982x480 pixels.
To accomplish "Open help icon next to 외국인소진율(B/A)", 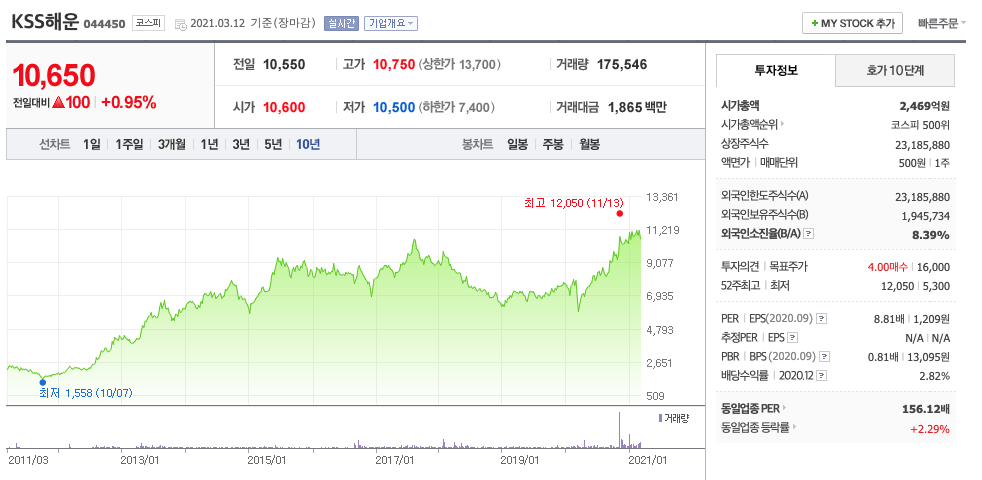I will coord(809,234).
